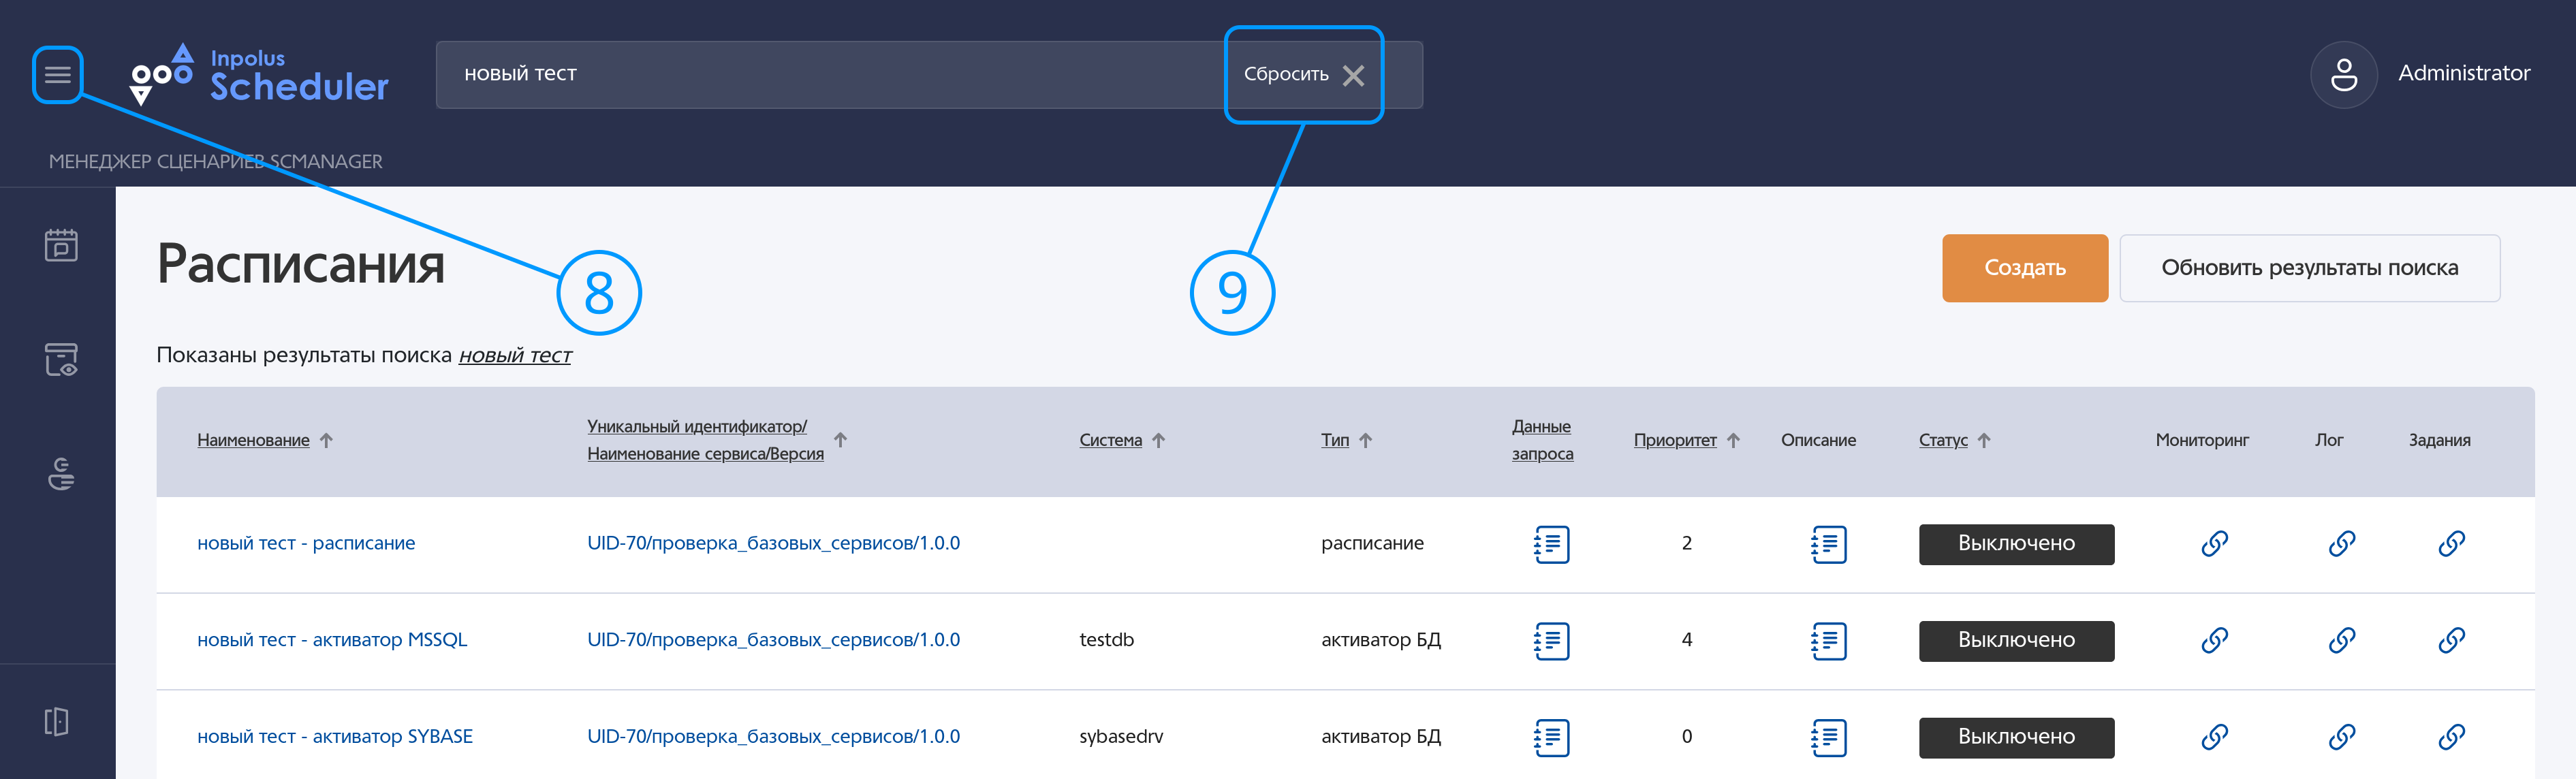Open tasks link icon for 'активатор MSSQL' row
The image size is (2576, 779).
tap(2451, 641)
